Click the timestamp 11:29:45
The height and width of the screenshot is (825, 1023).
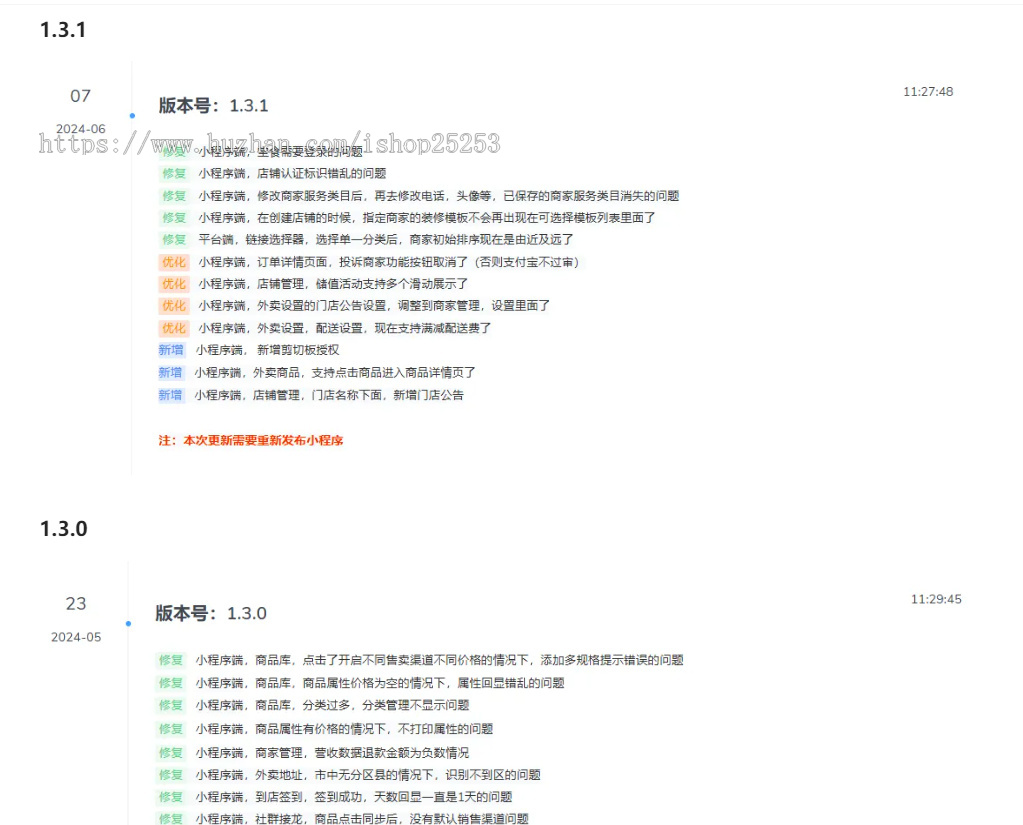pos(936,599)
